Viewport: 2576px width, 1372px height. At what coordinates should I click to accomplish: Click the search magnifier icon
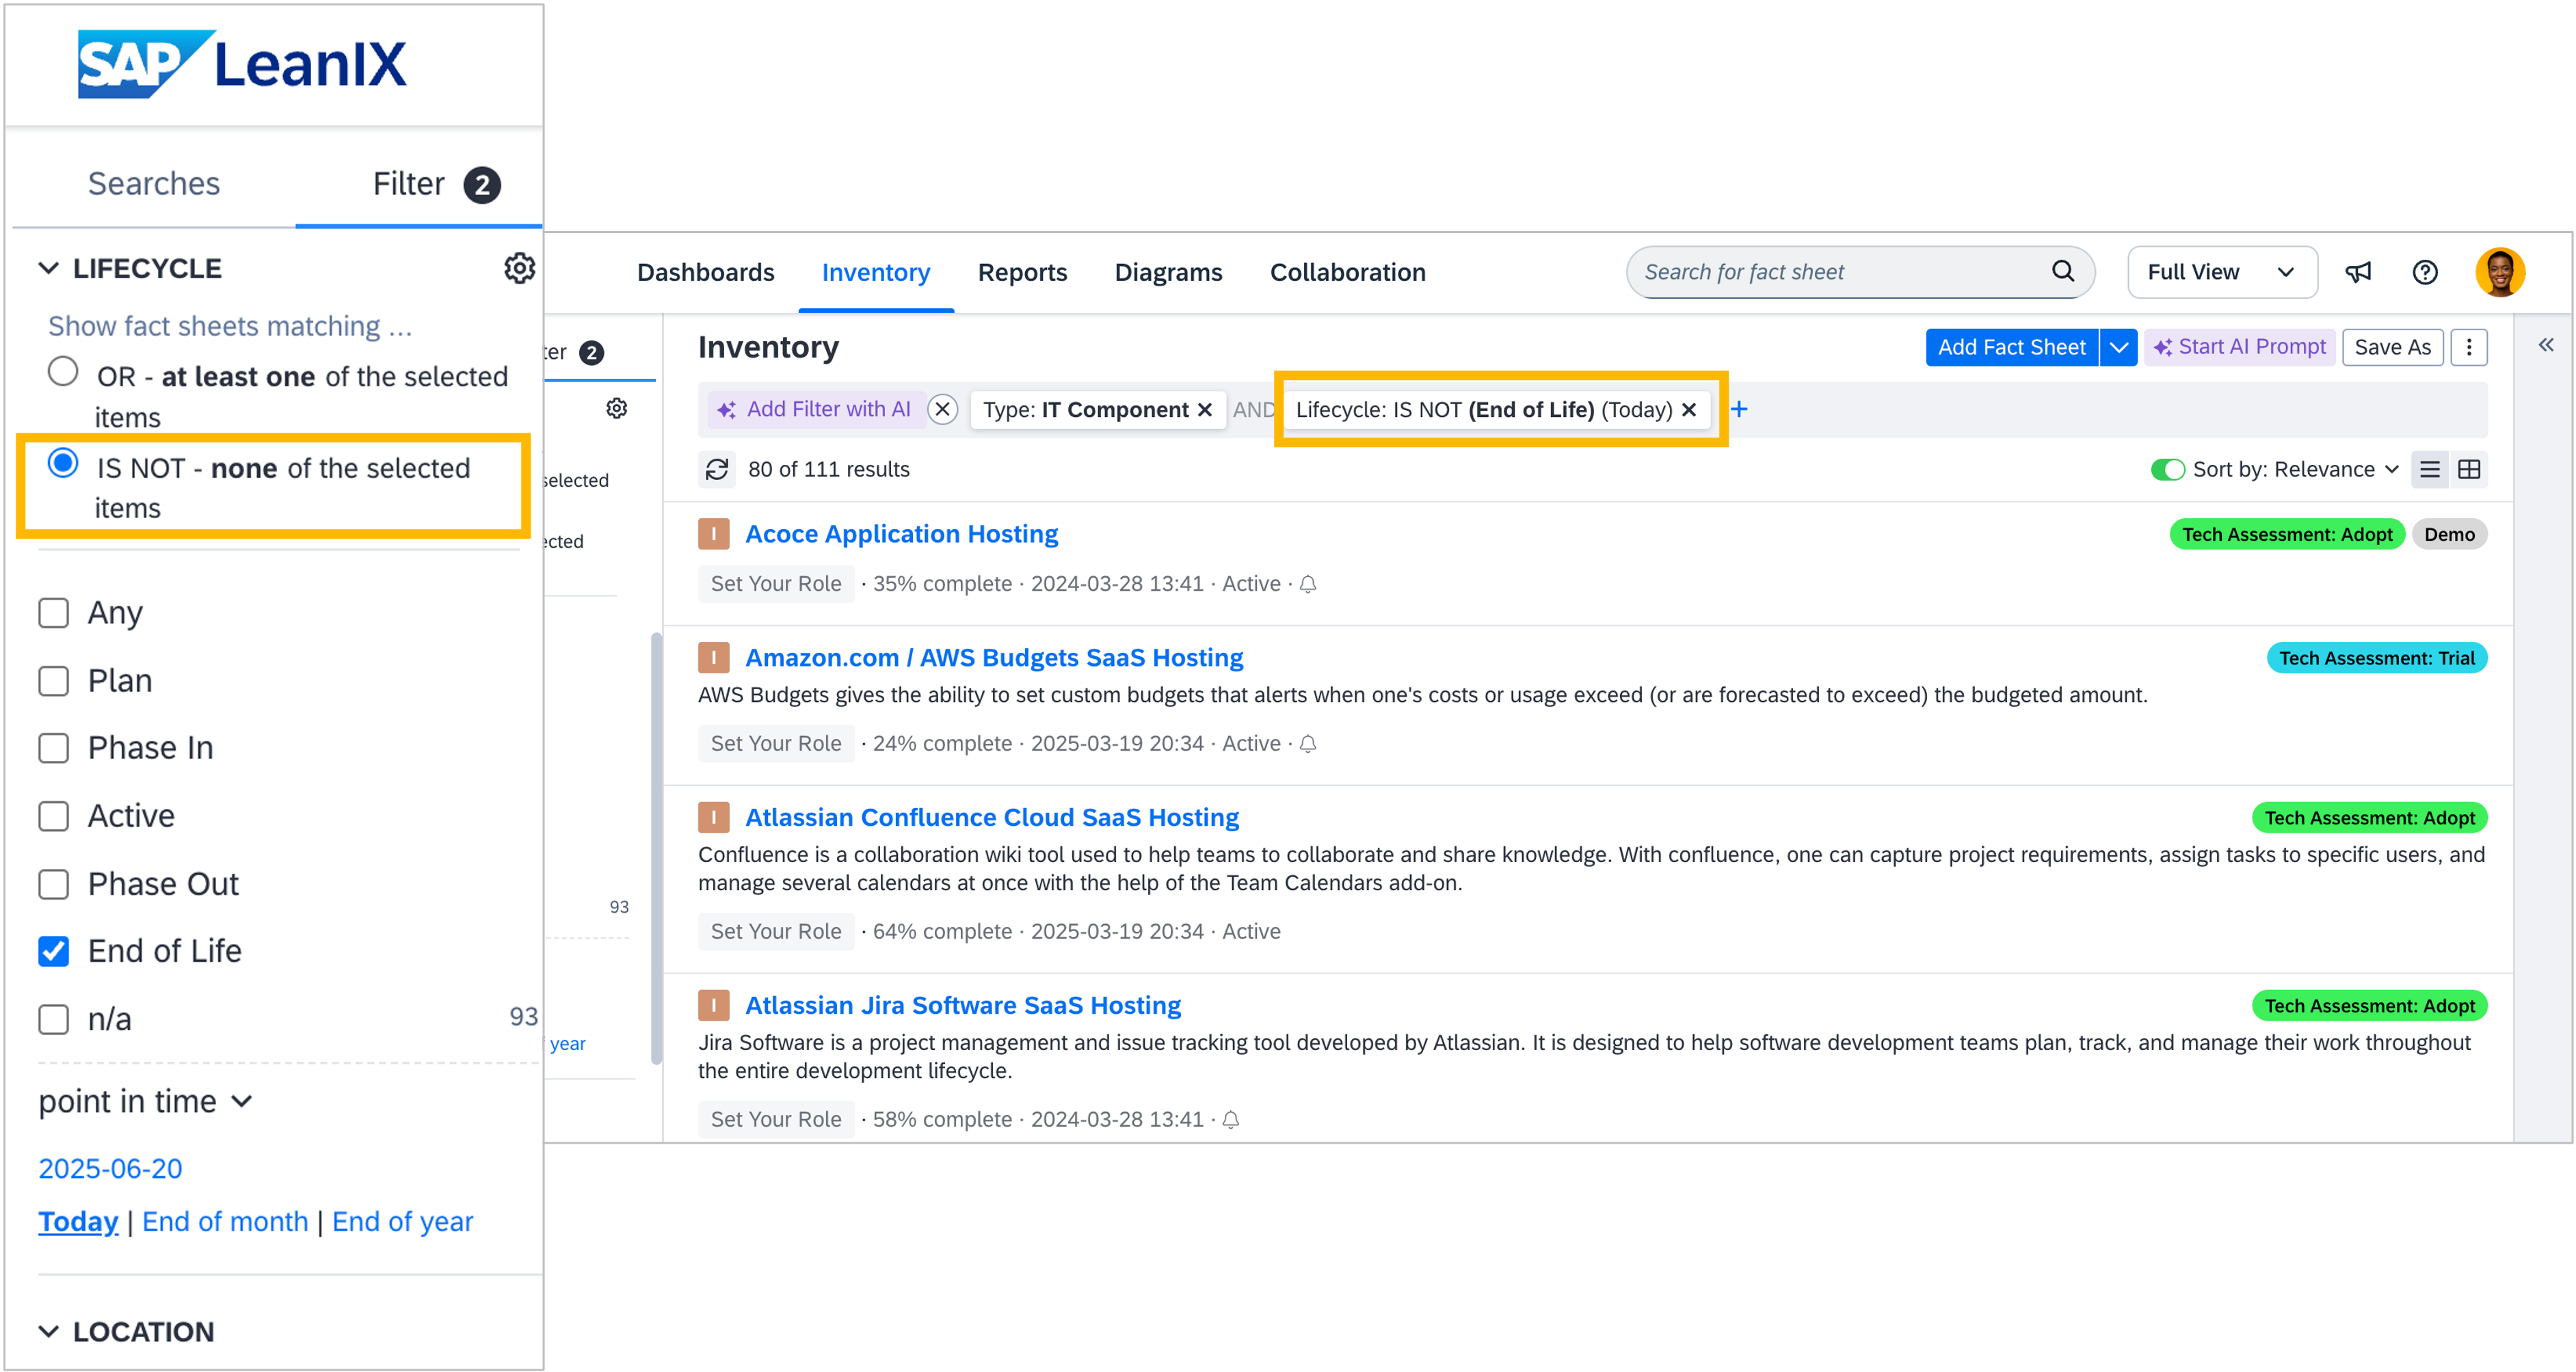tap(2063, 271)
